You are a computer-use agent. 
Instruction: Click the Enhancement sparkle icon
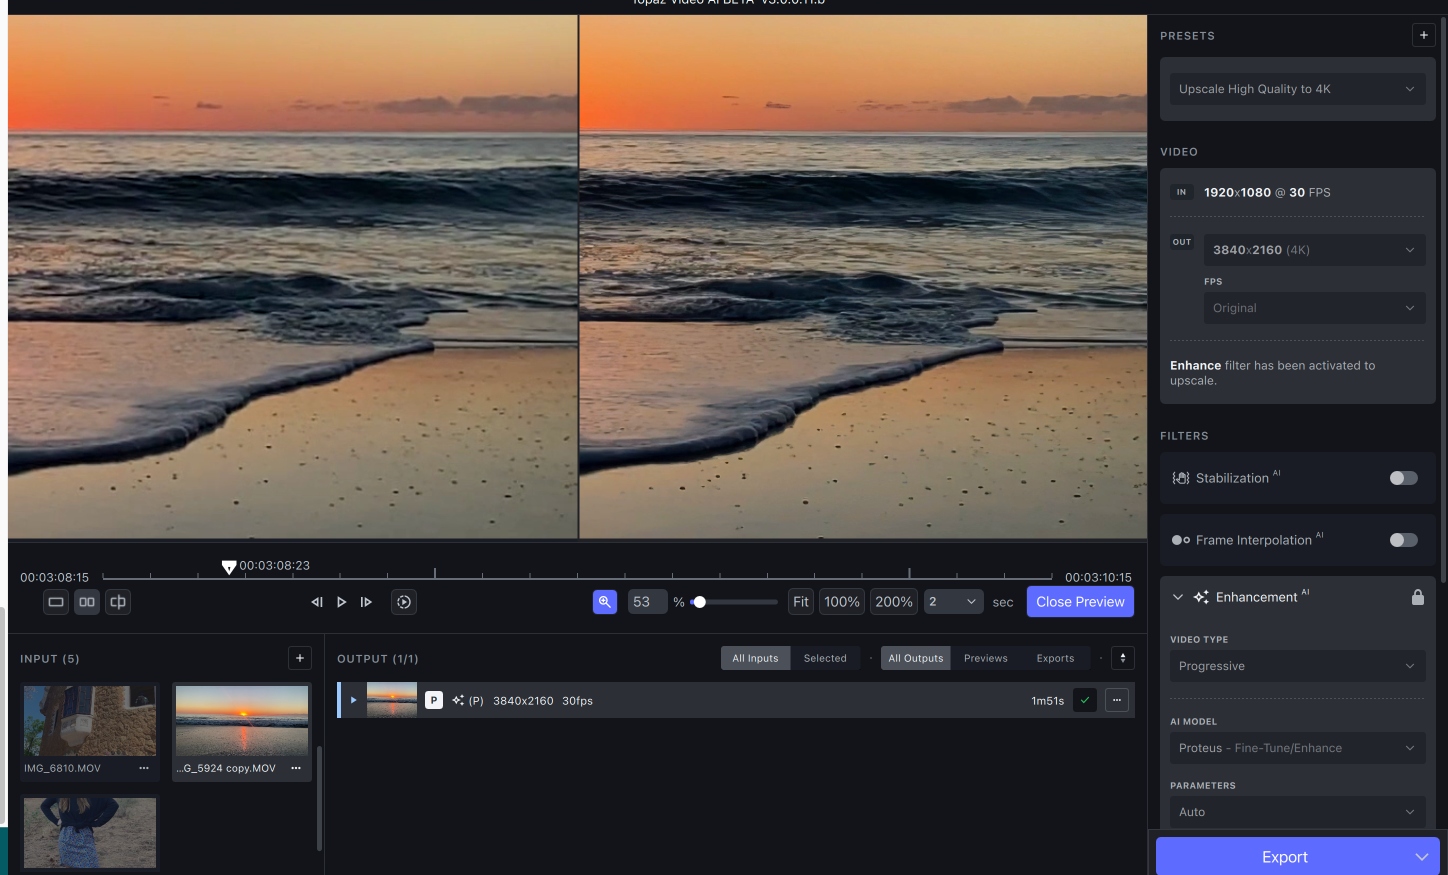[1201, 597]
